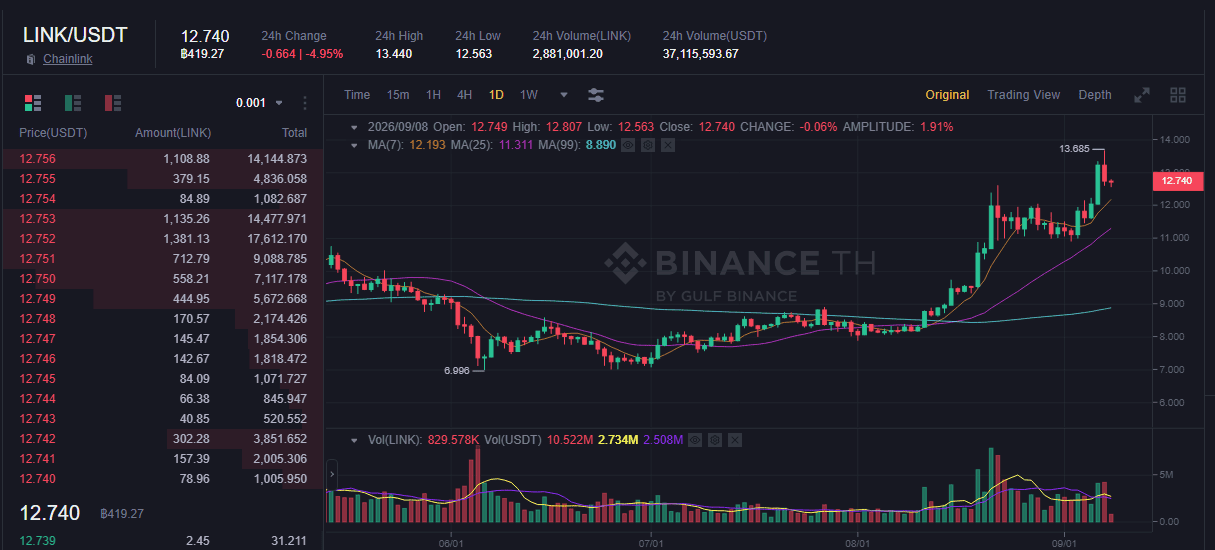Switch chart interval to 1H

[433, 95]
